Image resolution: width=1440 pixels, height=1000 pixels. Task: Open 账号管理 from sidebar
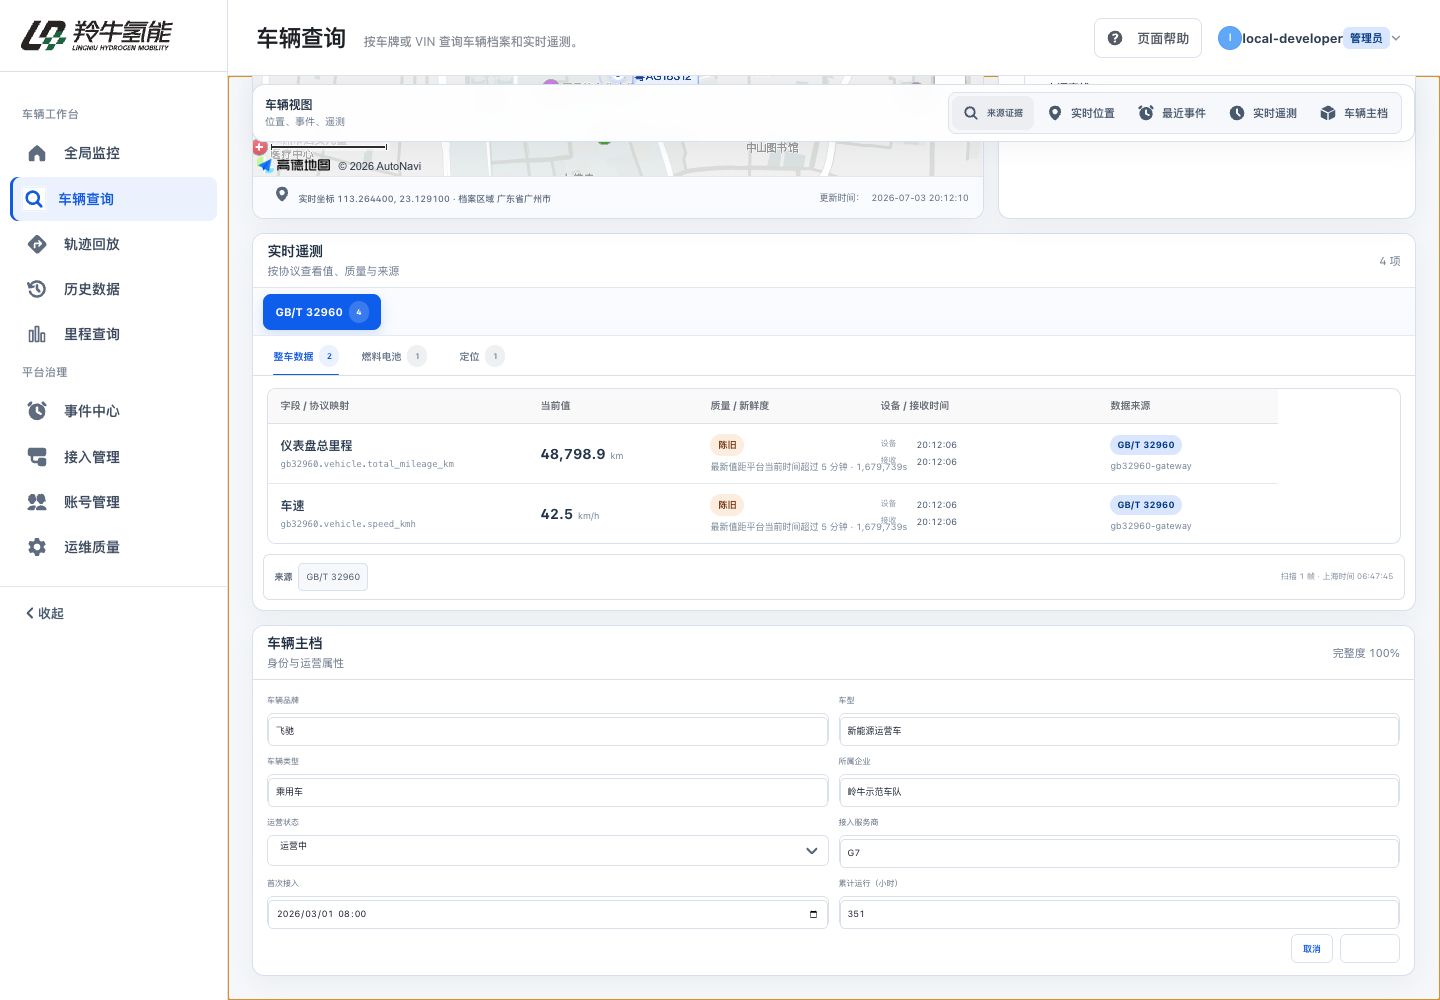[x=113, y=502]
